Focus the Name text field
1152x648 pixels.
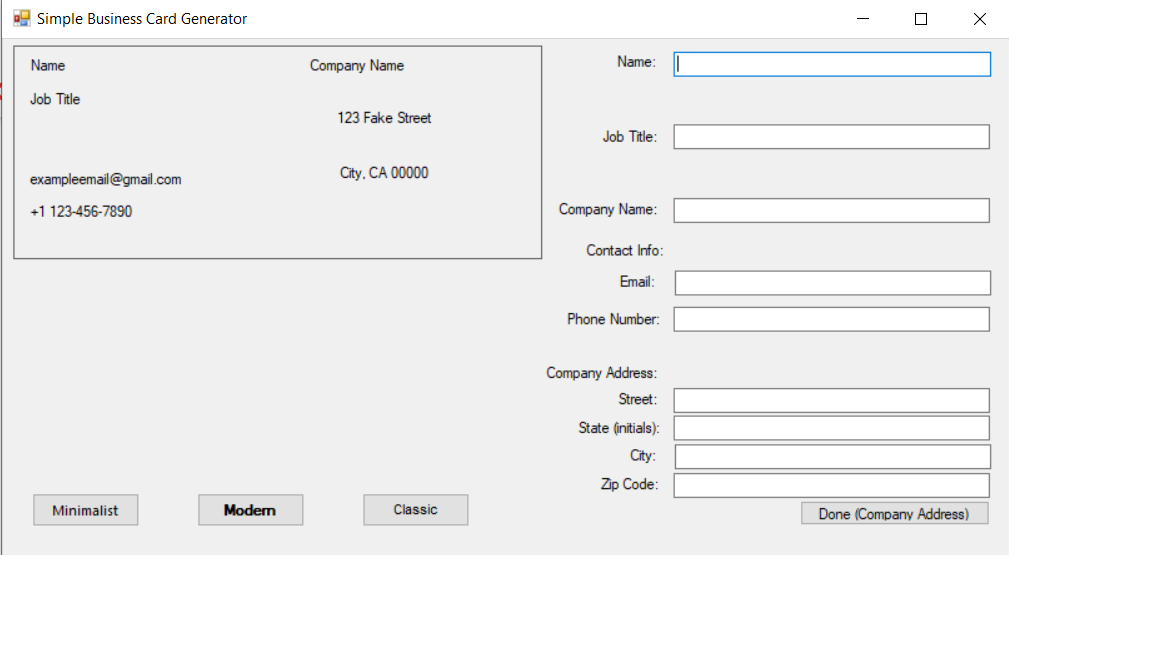click(832, 64)
